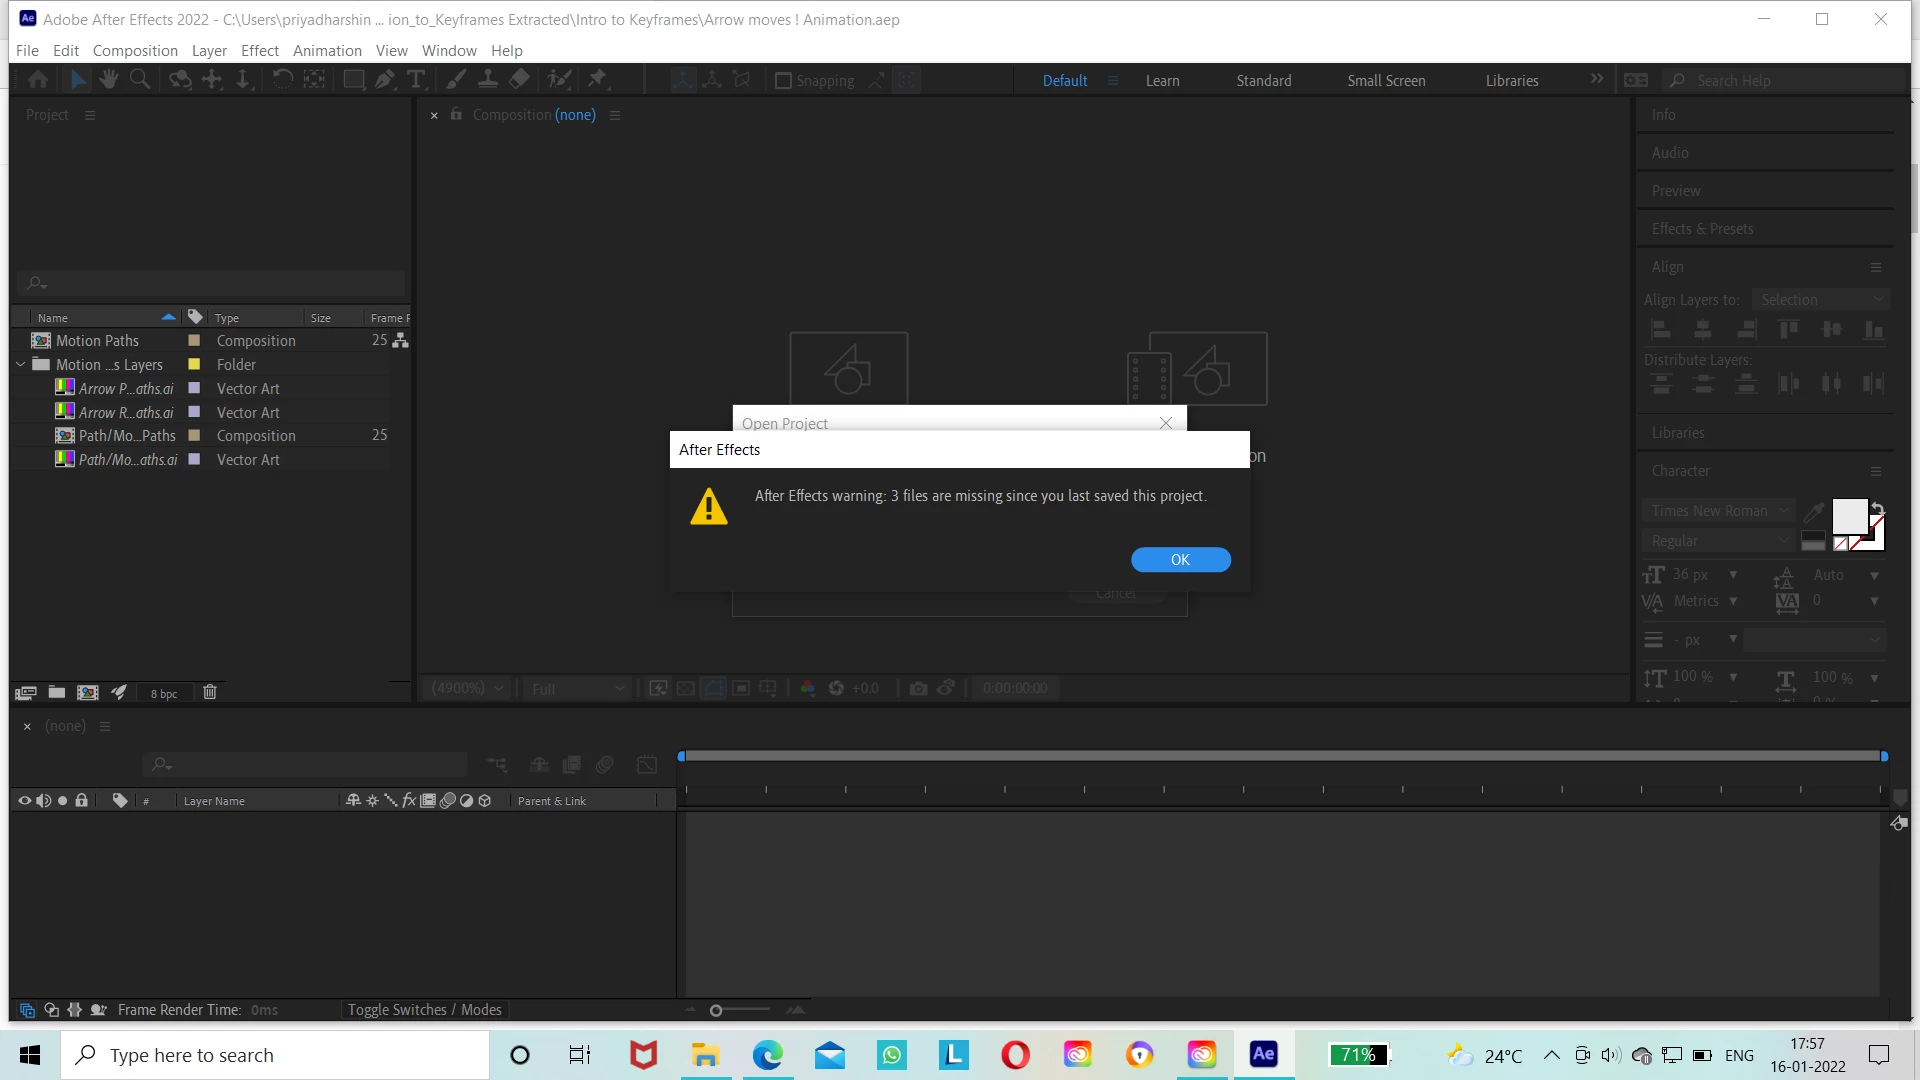Select the Zoom tool
1920x1080 pixels.
click(140, 80)
